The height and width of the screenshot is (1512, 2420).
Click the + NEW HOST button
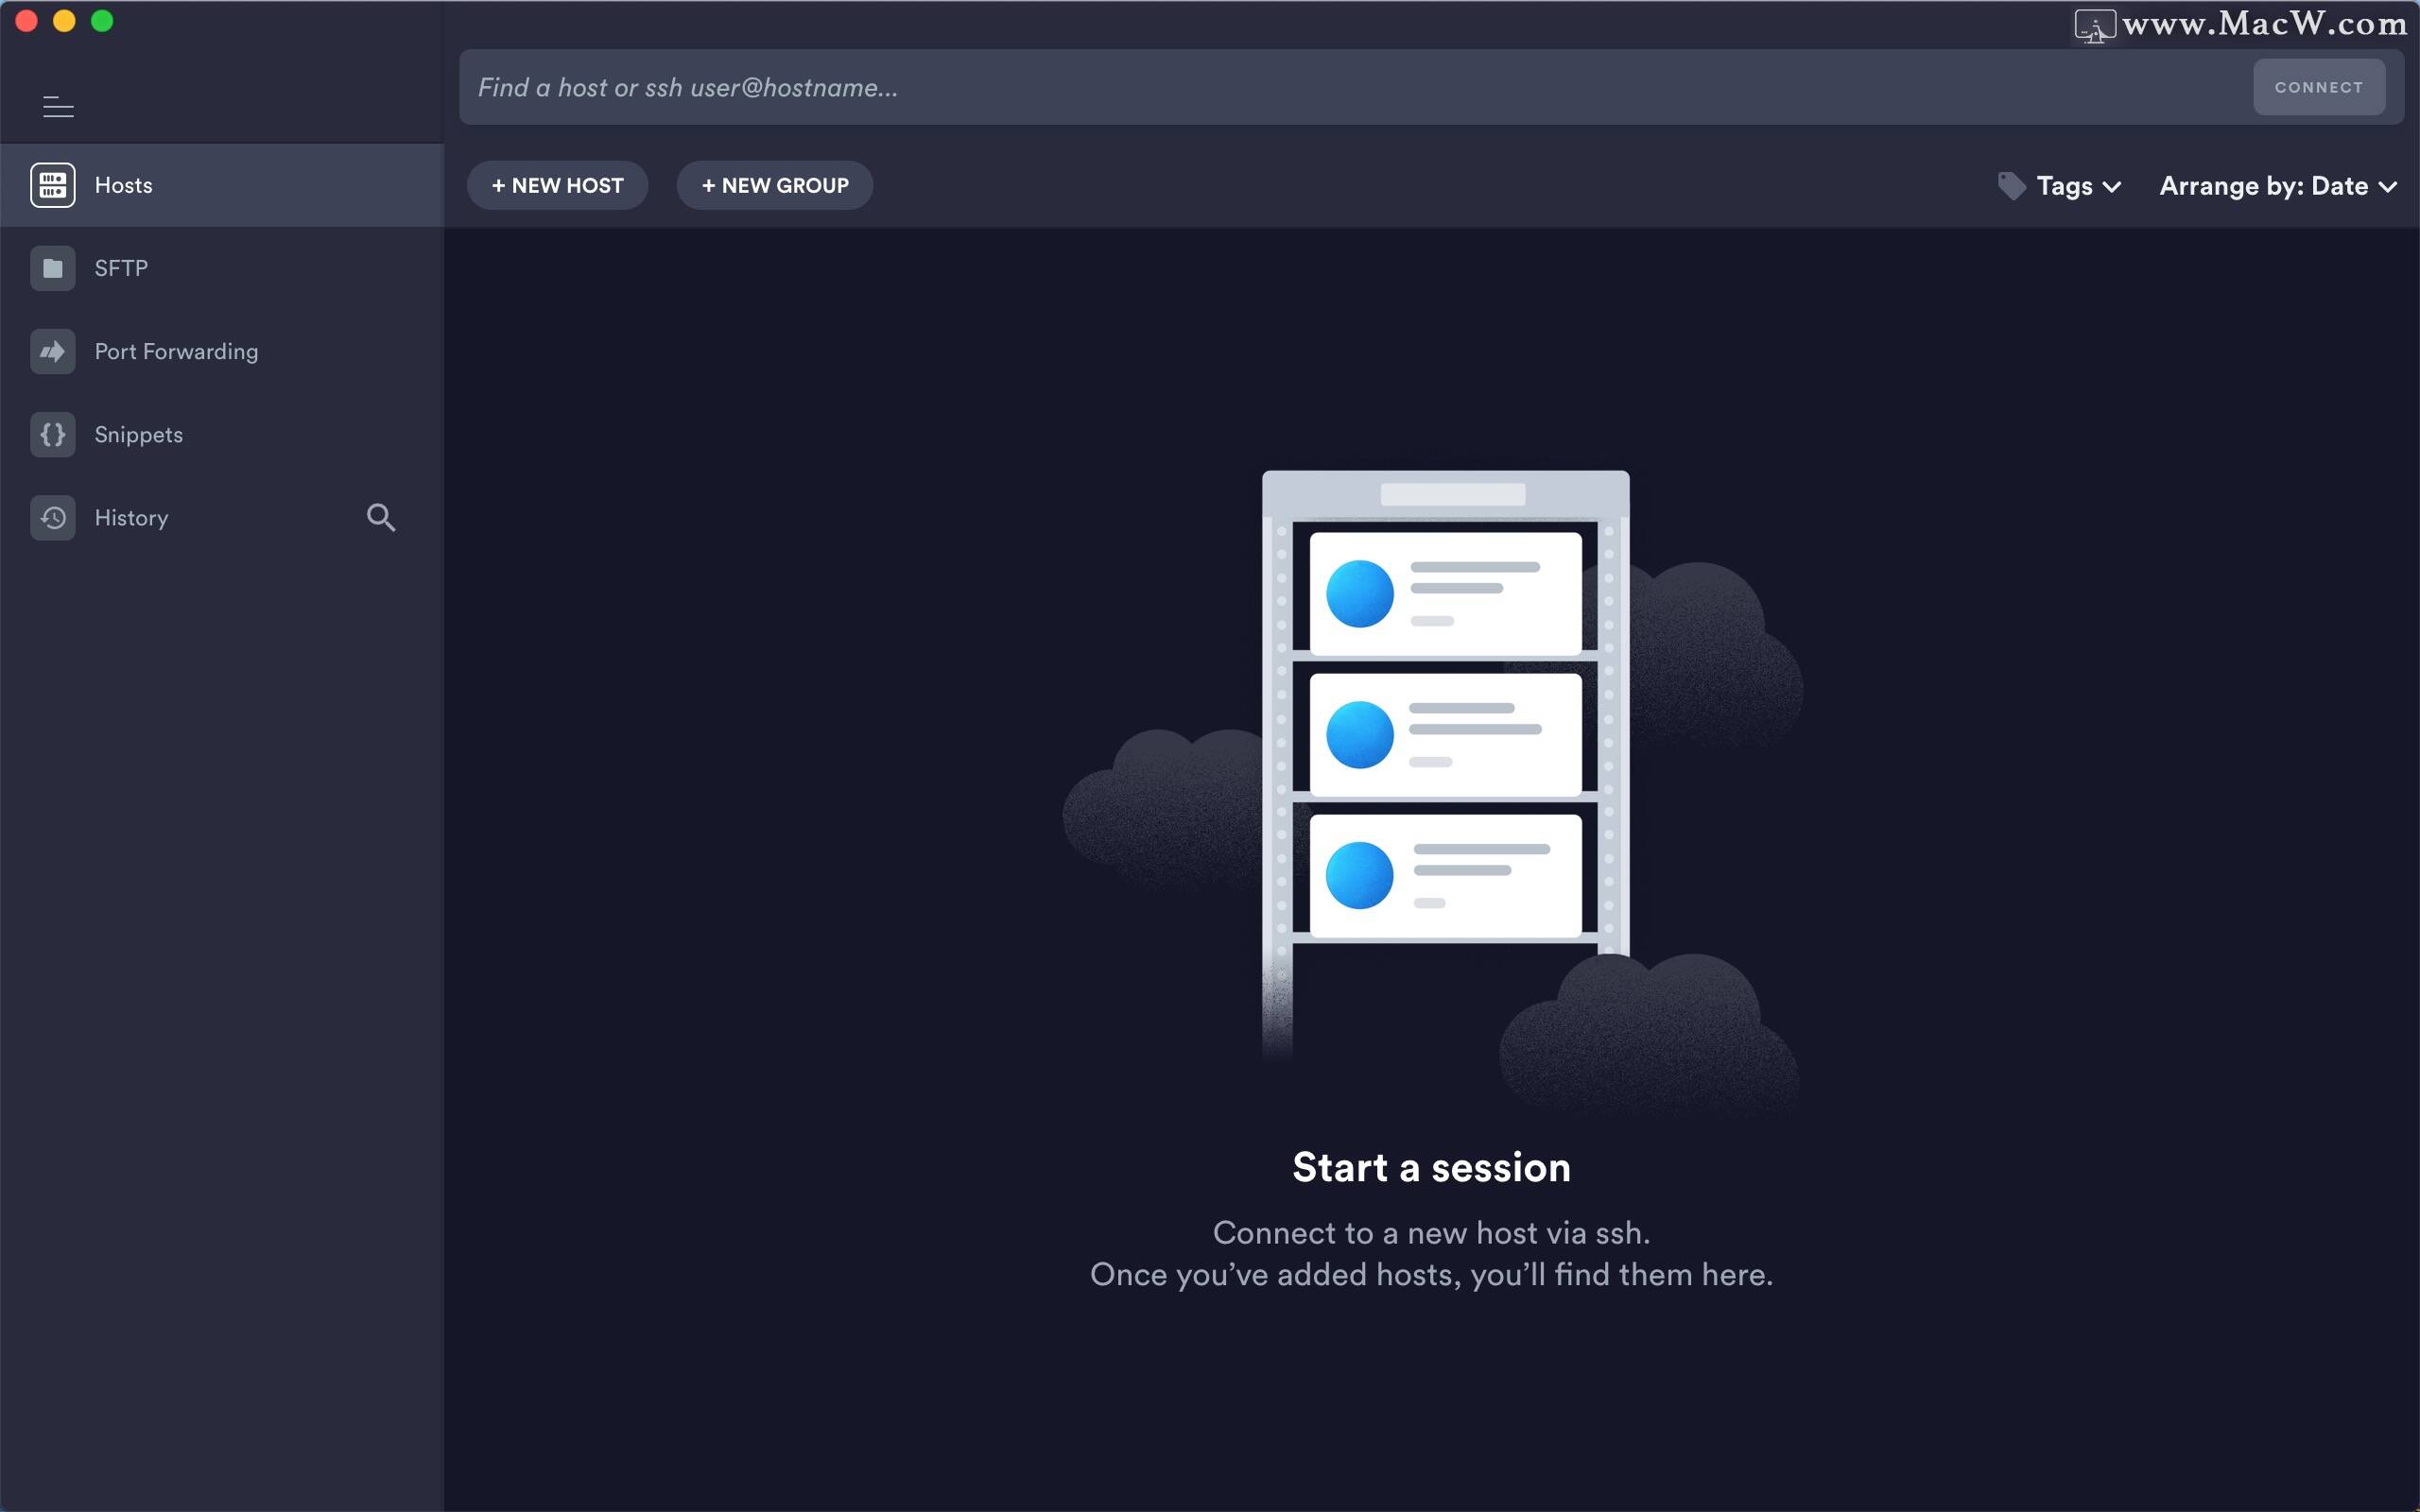(x=556, y=184)
